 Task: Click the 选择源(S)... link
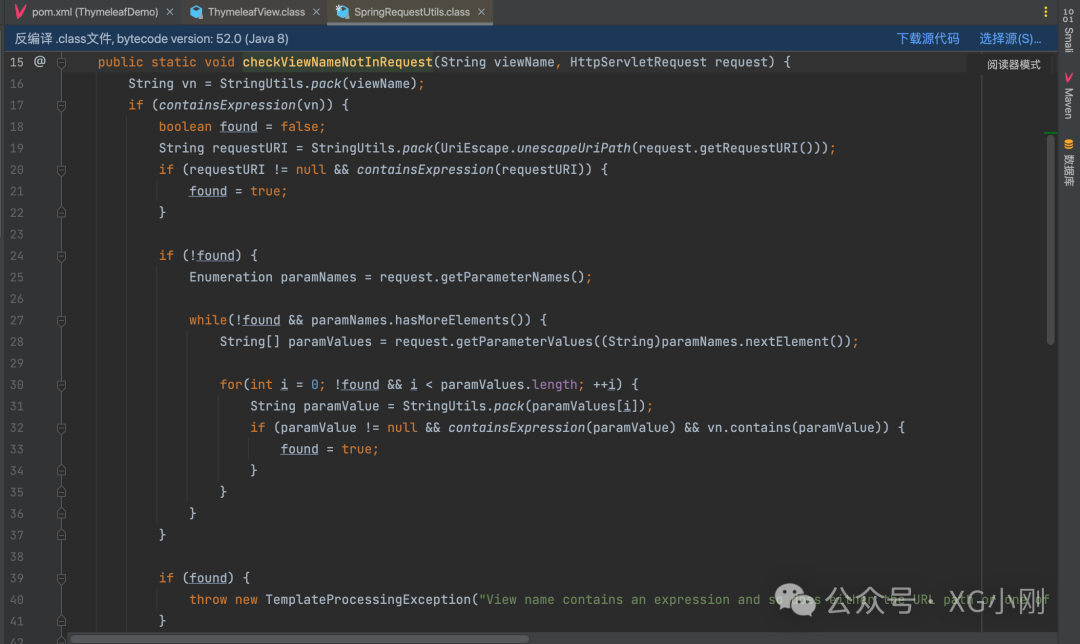click(x=1010, y=39)
